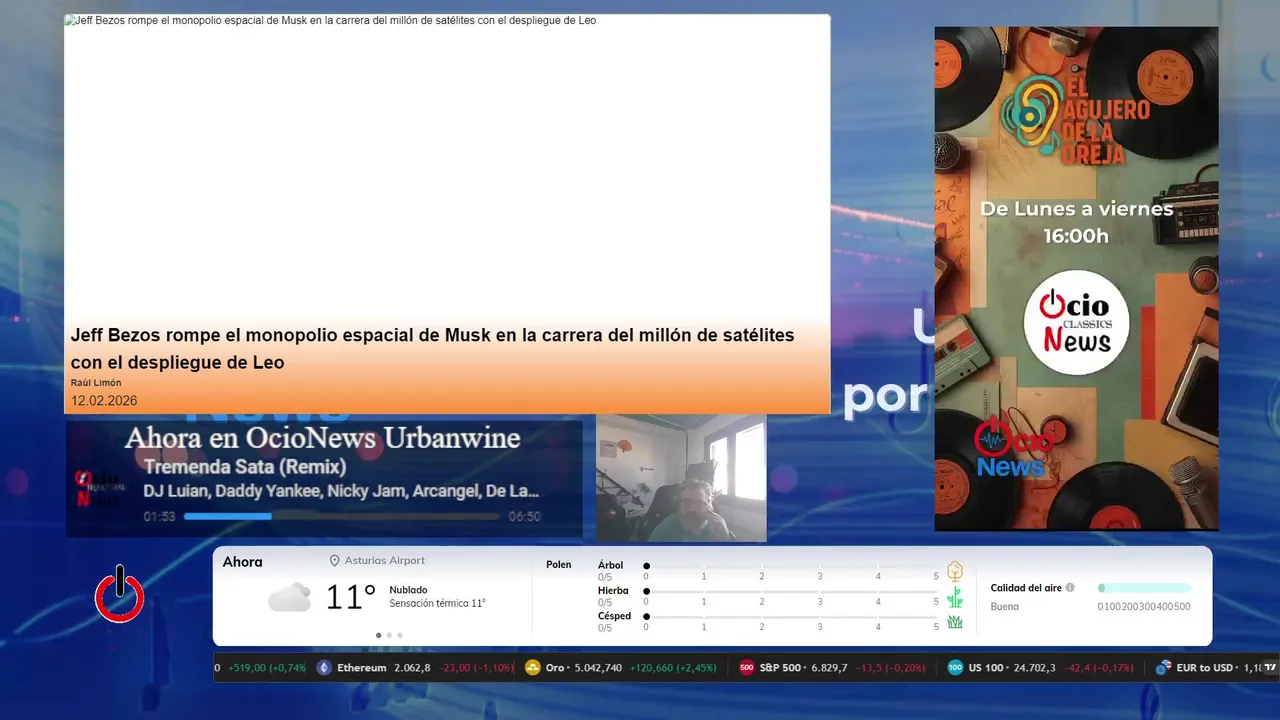Viewport: 1280px width, 720px height.
Task: Click the Hierba pollen level slider
Action: point(791,591)
